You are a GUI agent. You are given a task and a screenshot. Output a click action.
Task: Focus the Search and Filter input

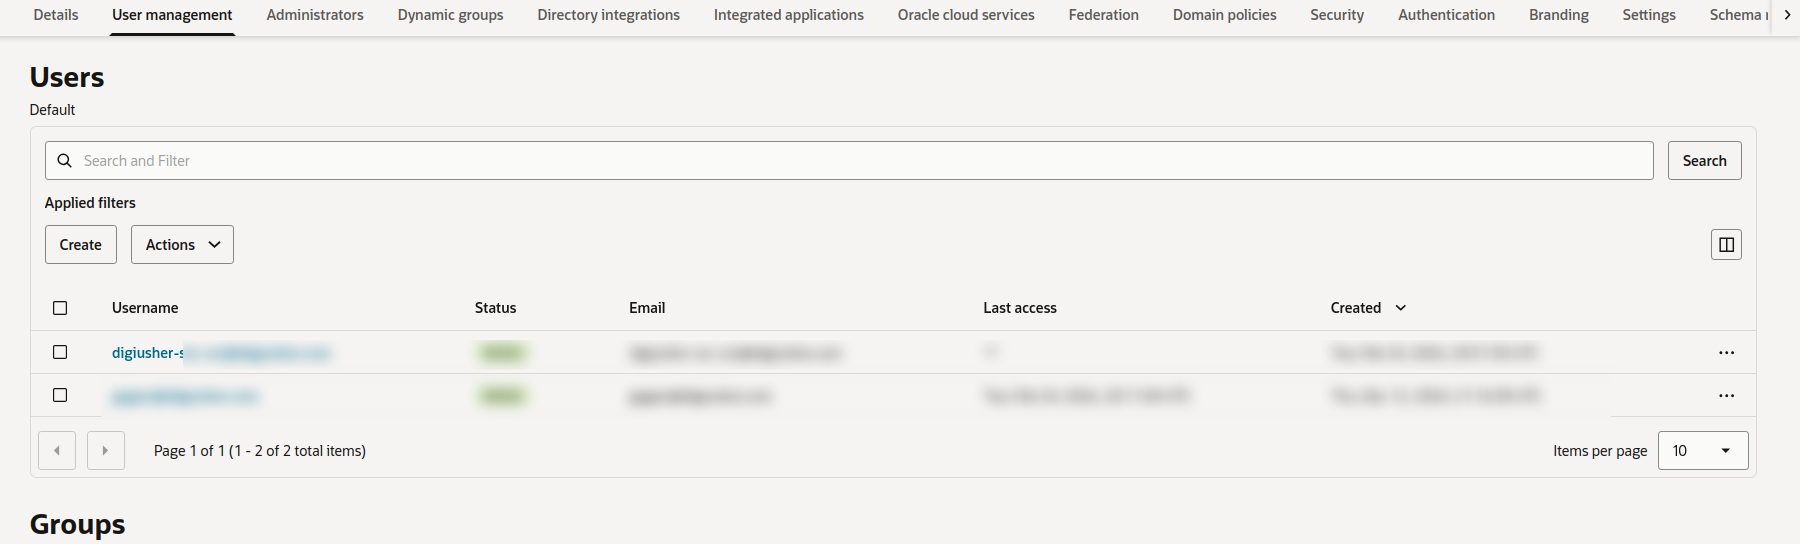[x=860, y=161]
